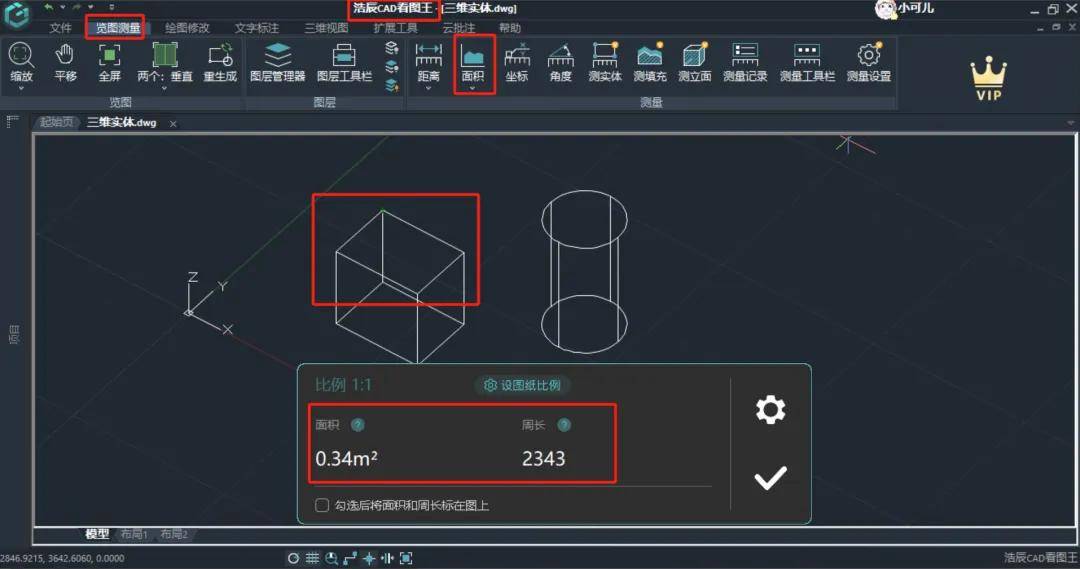Switch to the 文字标注 ribbon tab
The width and height of the screenshot is (1080, 569).
tap(256, 28)
